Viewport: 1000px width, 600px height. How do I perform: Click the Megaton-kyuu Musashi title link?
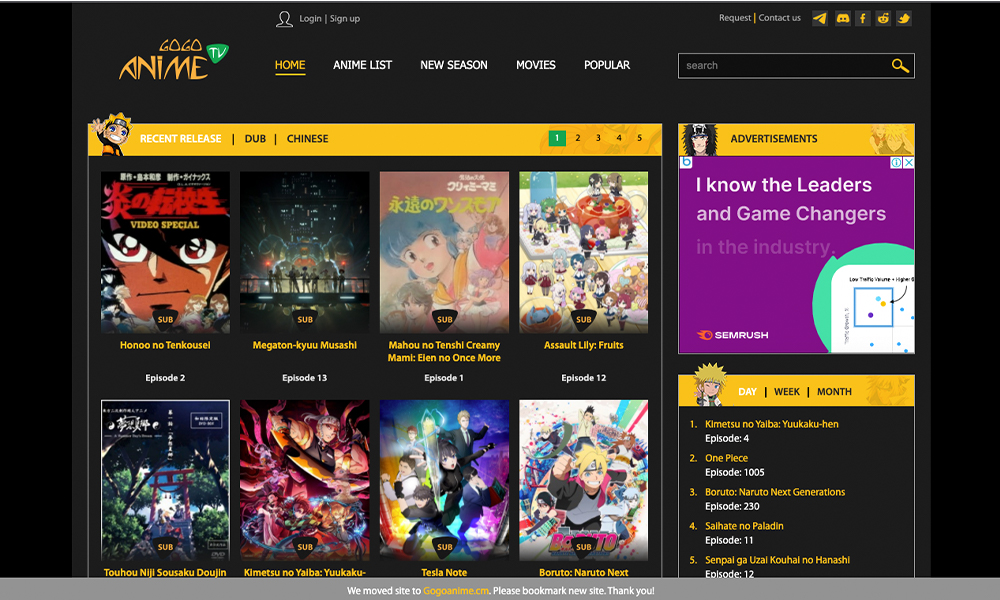coord(305,345)
